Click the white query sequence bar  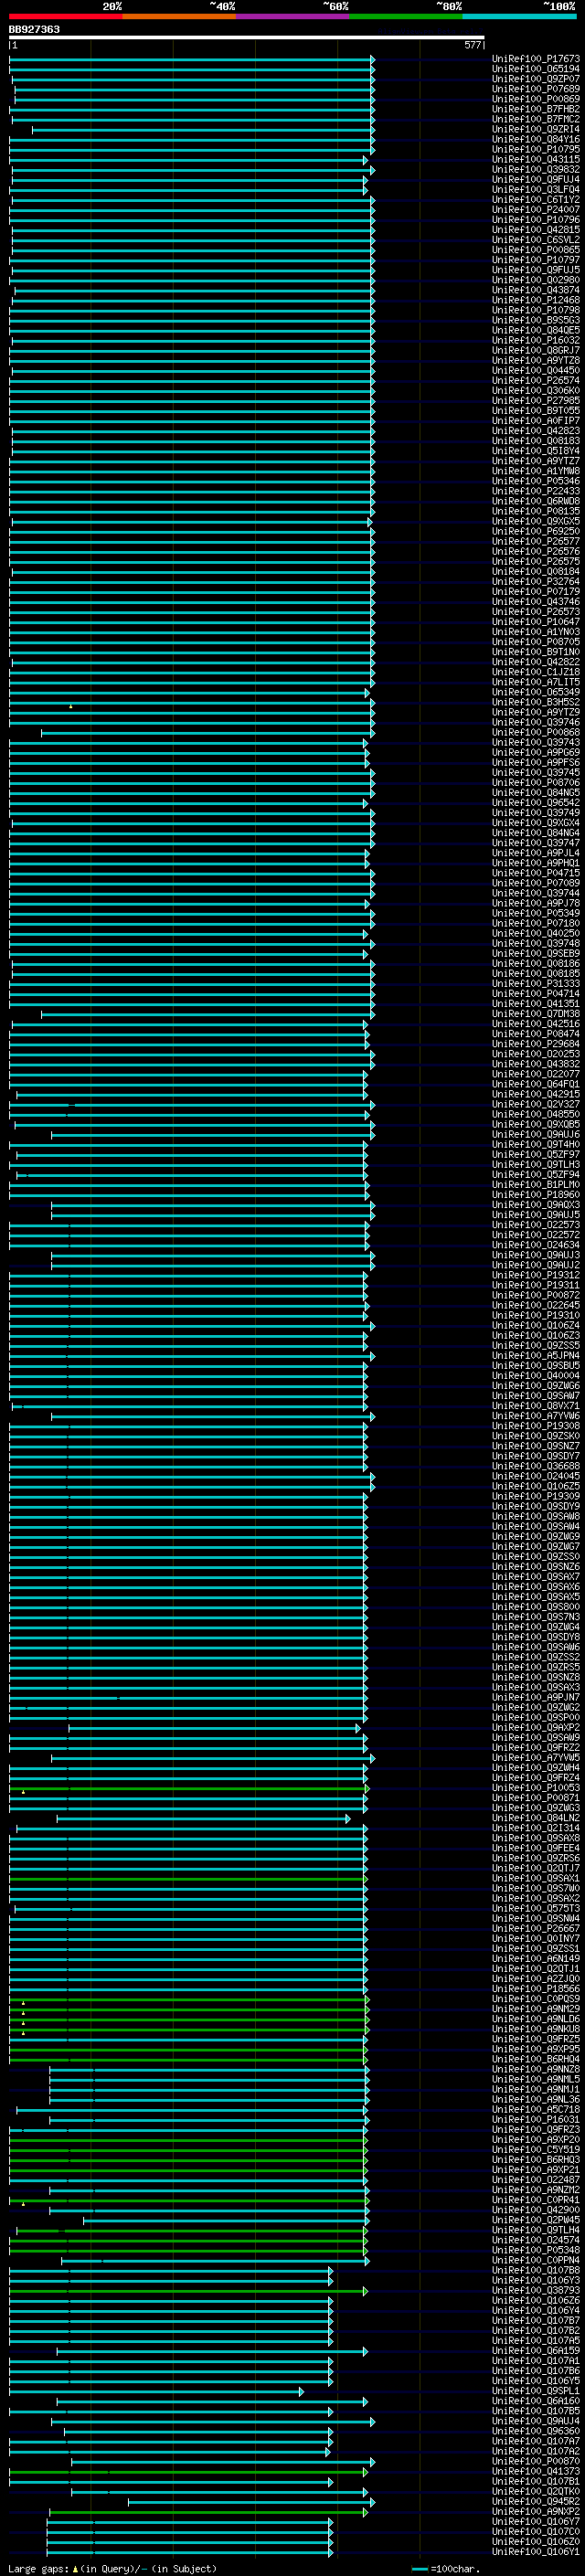click(247, 38)
